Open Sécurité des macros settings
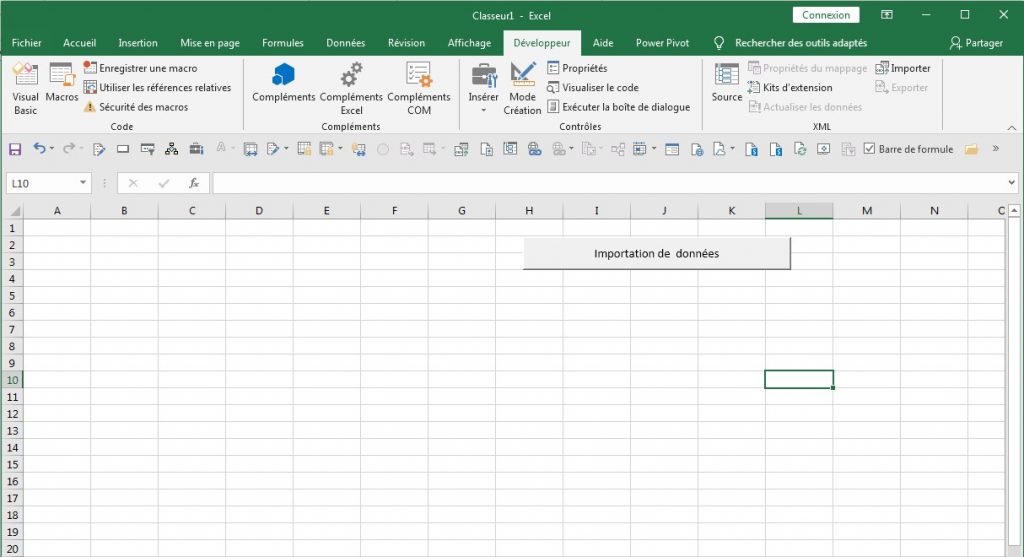 pos(136,107)
